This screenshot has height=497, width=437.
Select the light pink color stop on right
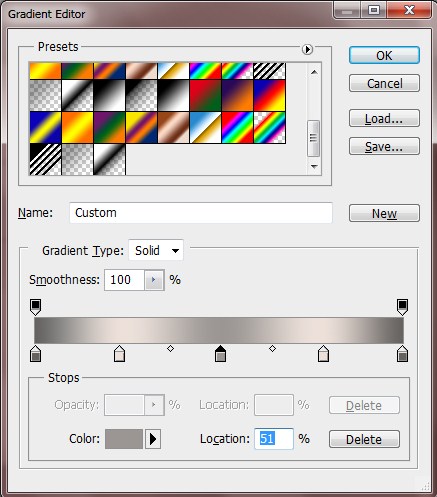click(x=323, y=354)
